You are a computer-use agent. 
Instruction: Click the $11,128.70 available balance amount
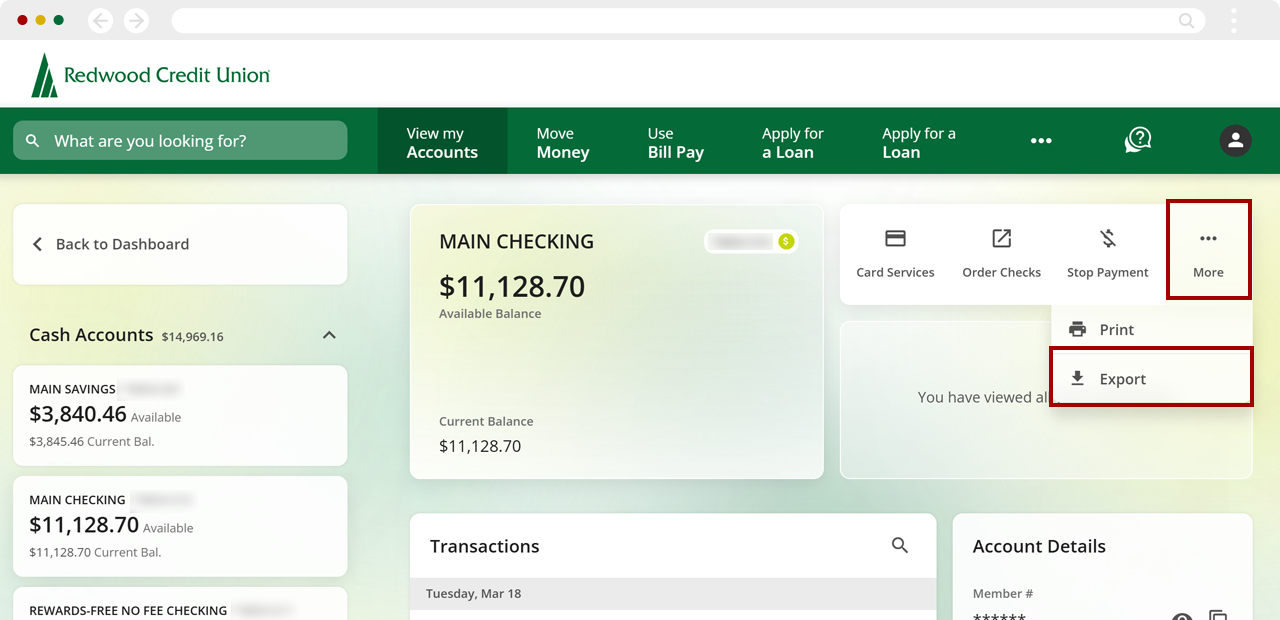512,287
